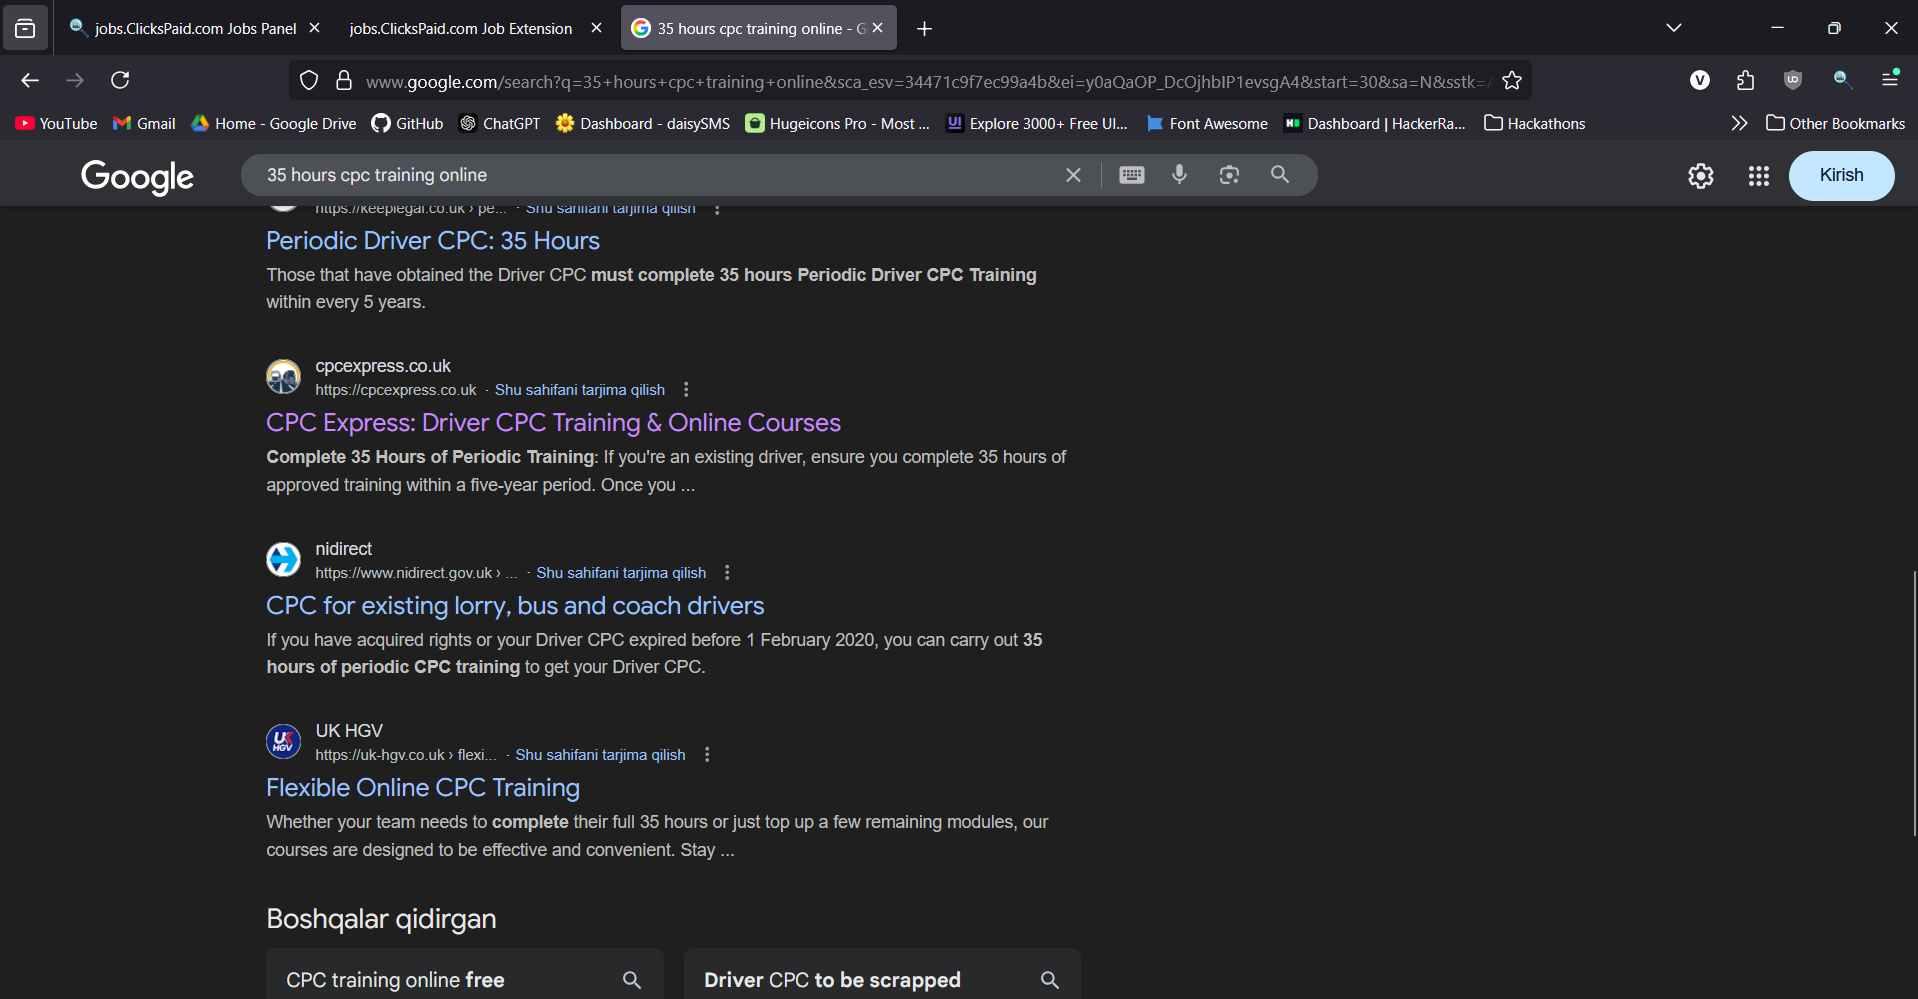The height and width of the screenshot is (999, 1918).
Task: Open the Hackathons bookmarks folder
Action: [x=1535, y=123]
